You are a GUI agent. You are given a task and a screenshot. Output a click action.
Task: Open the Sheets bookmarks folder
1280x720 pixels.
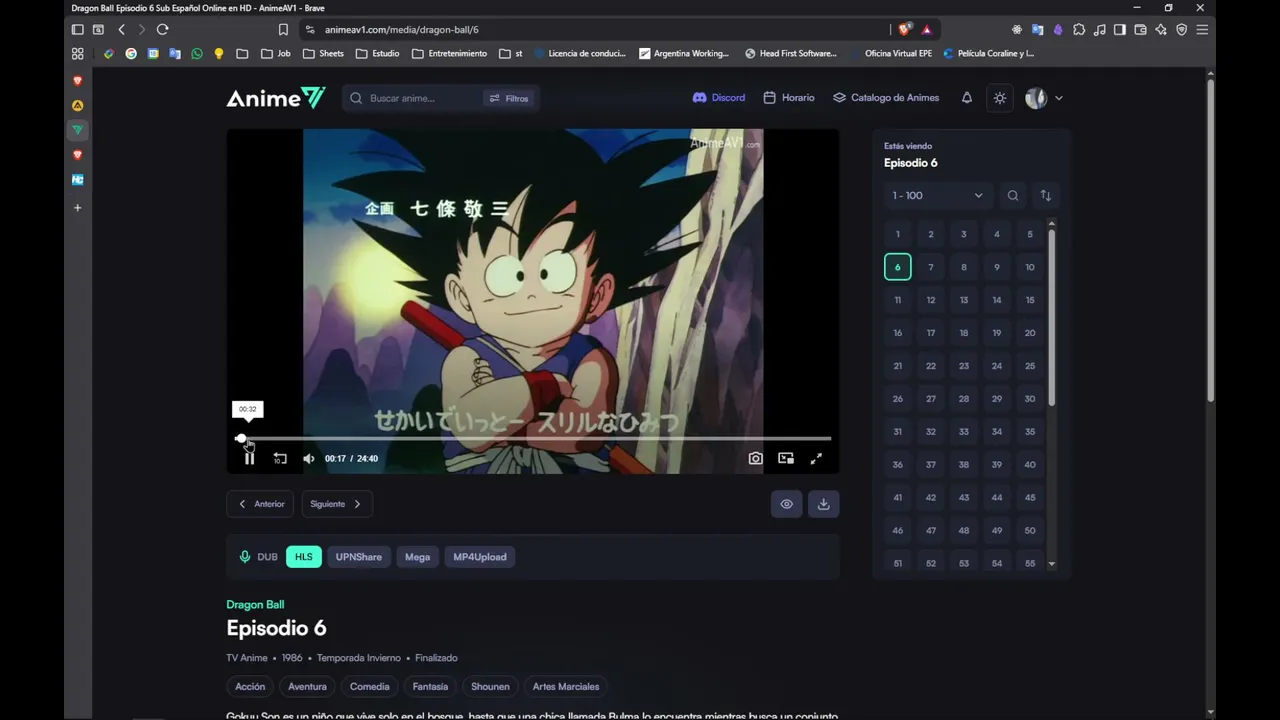(323, 54)
